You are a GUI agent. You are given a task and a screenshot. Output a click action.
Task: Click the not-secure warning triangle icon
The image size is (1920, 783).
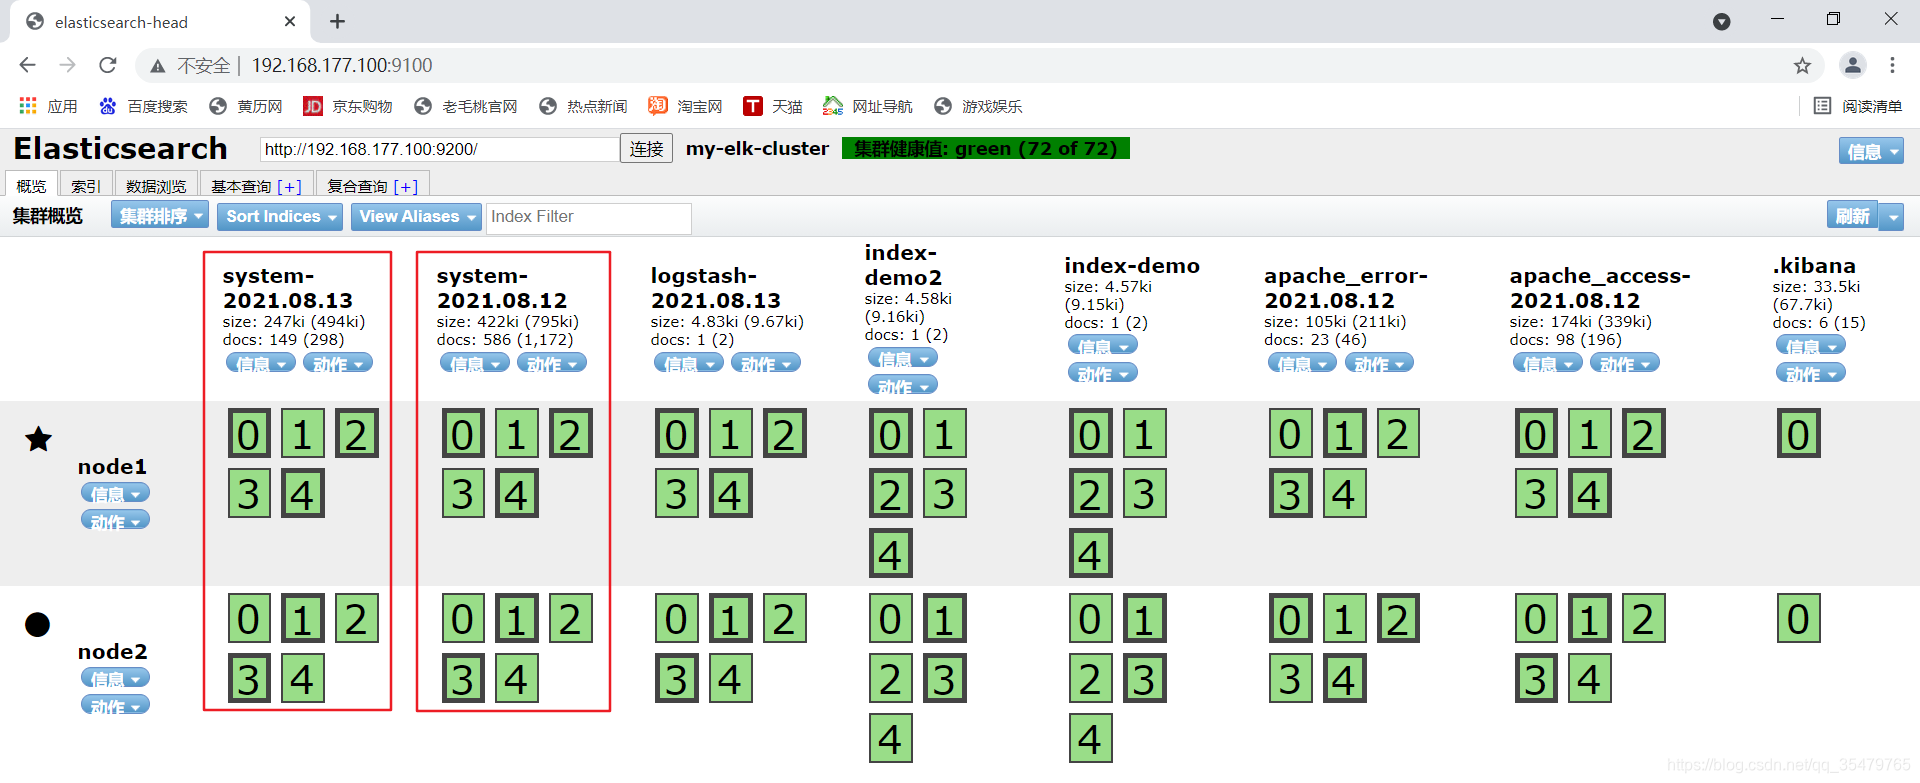(x=158, y=66)
